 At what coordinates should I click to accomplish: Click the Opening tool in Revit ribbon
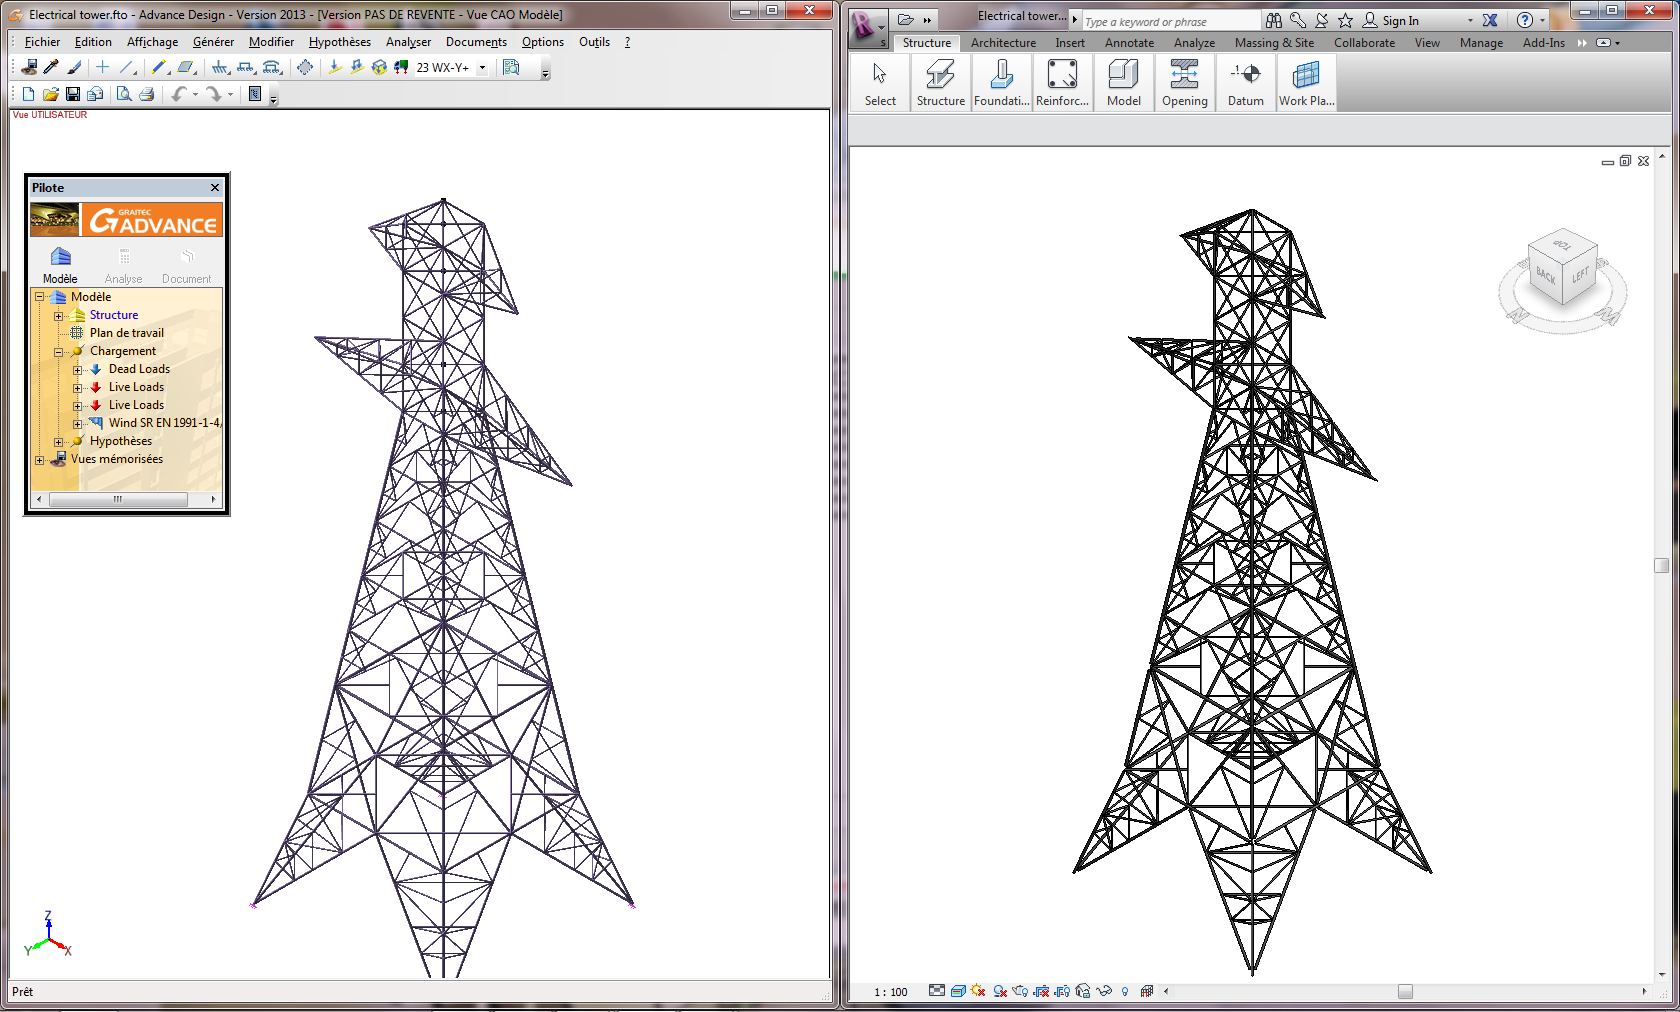point(1184,82)
